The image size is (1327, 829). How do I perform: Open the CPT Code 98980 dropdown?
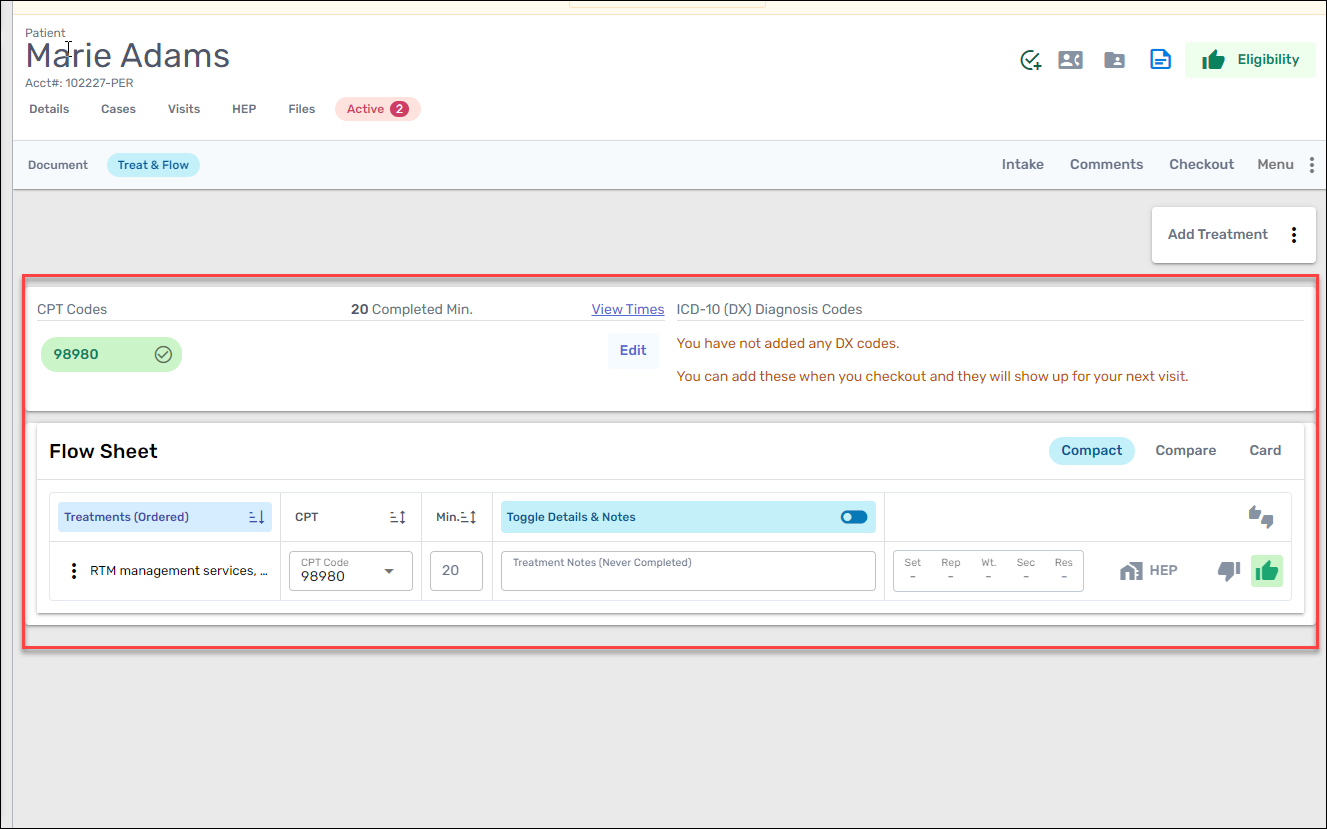389,571
